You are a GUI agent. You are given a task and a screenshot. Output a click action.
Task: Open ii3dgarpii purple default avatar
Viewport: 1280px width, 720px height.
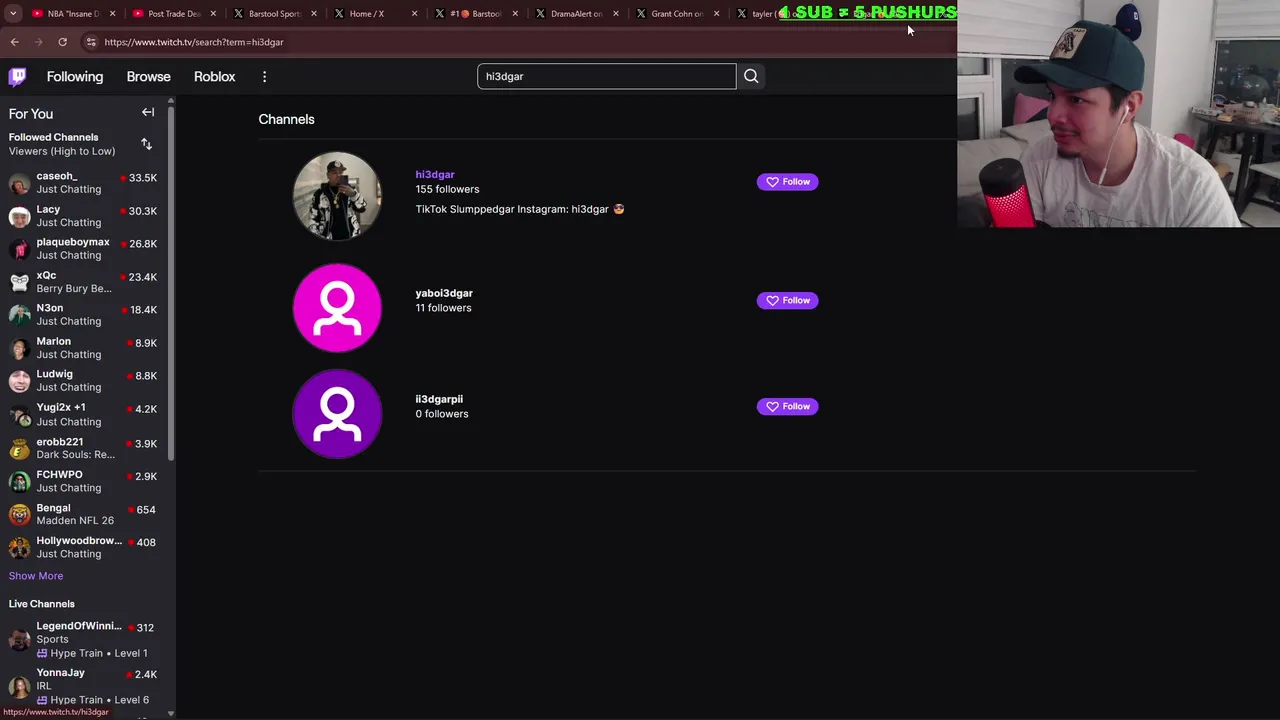[x=337, y=414]
